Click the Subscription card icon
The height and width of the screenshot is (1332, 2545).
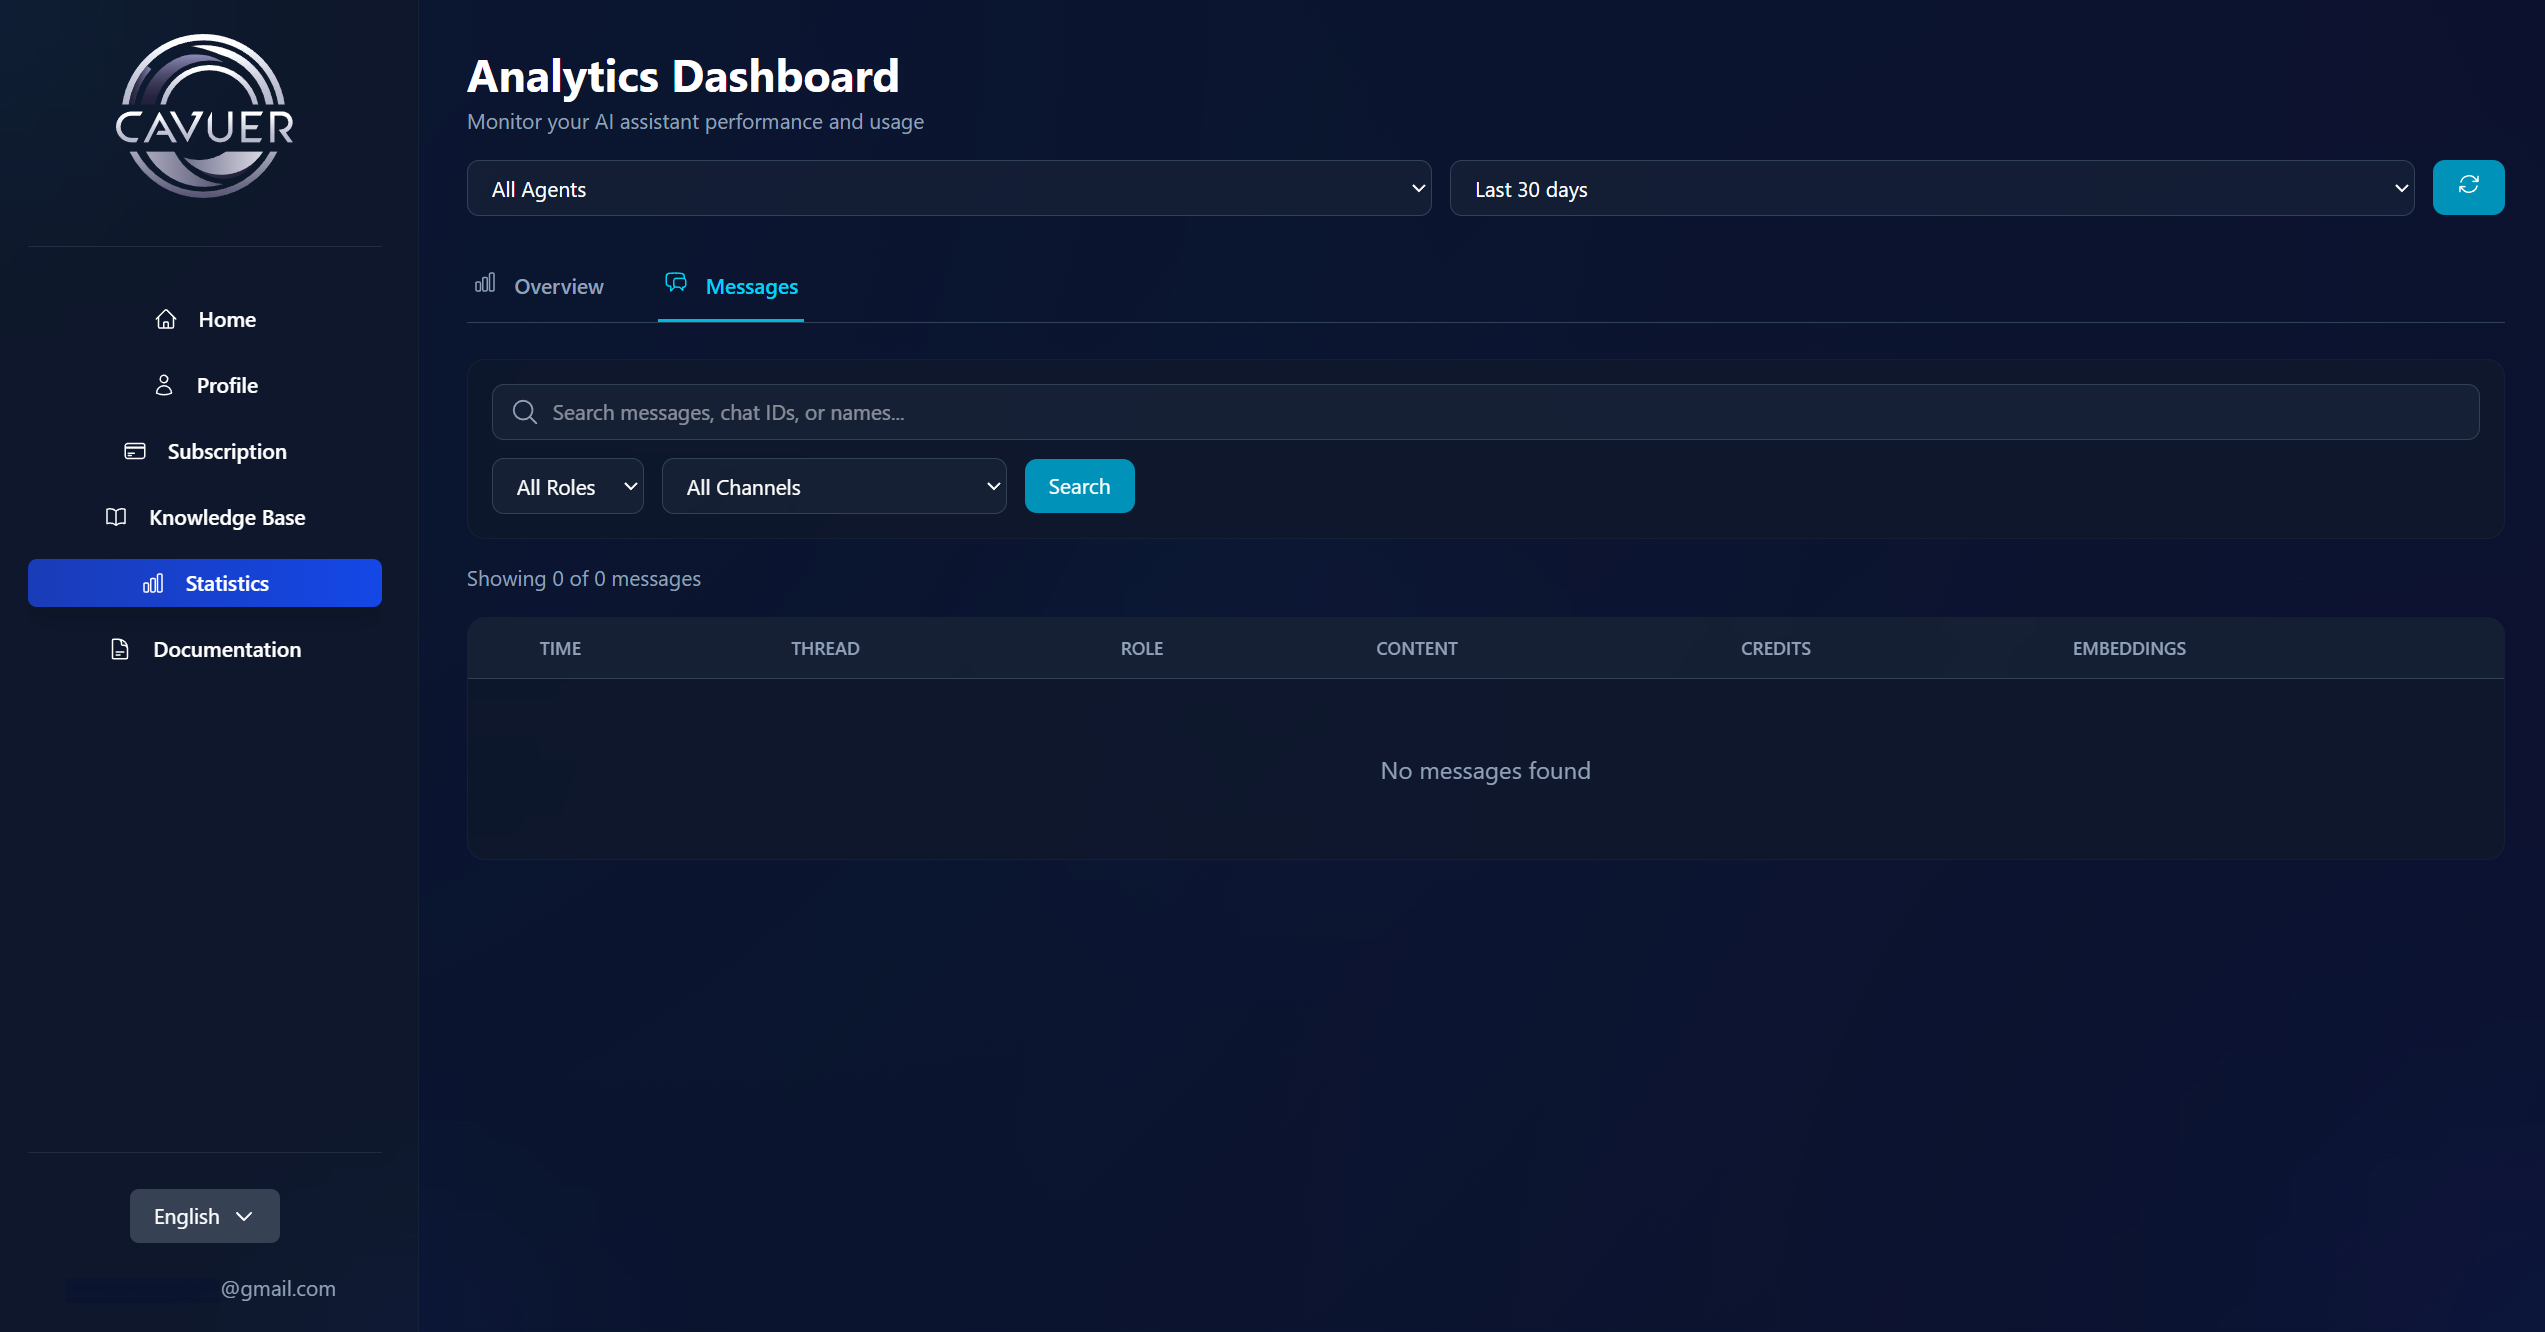point(135,451)
